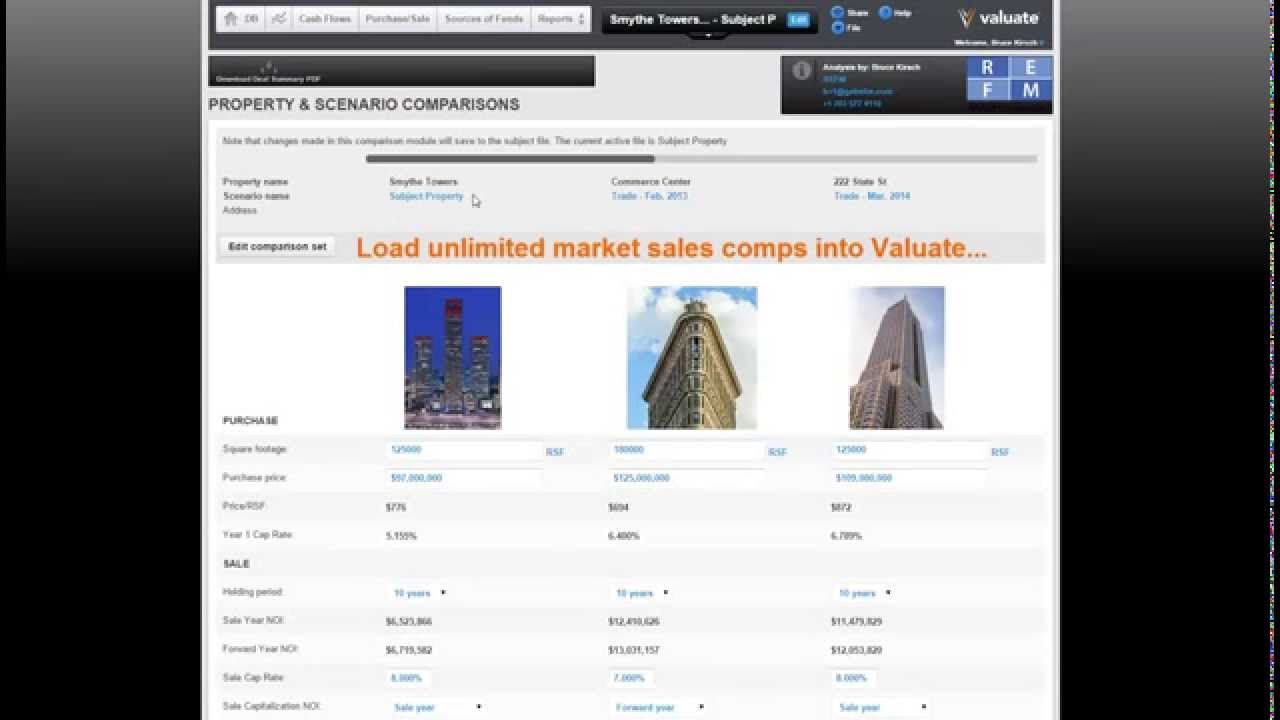
Task: Open Sources of Funds menu
Action: [484, 19]
